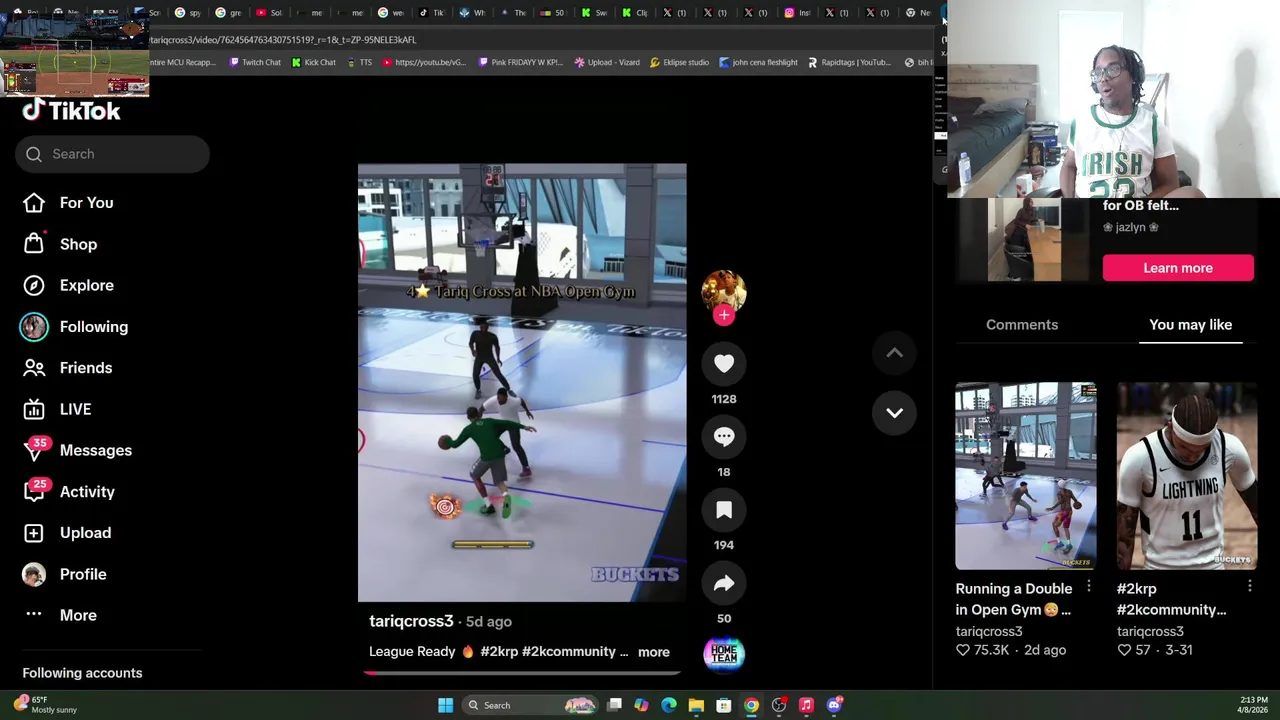Go to my Profile page
Viewport: 1280px width, 720px height.
click(x=64, y=574)
